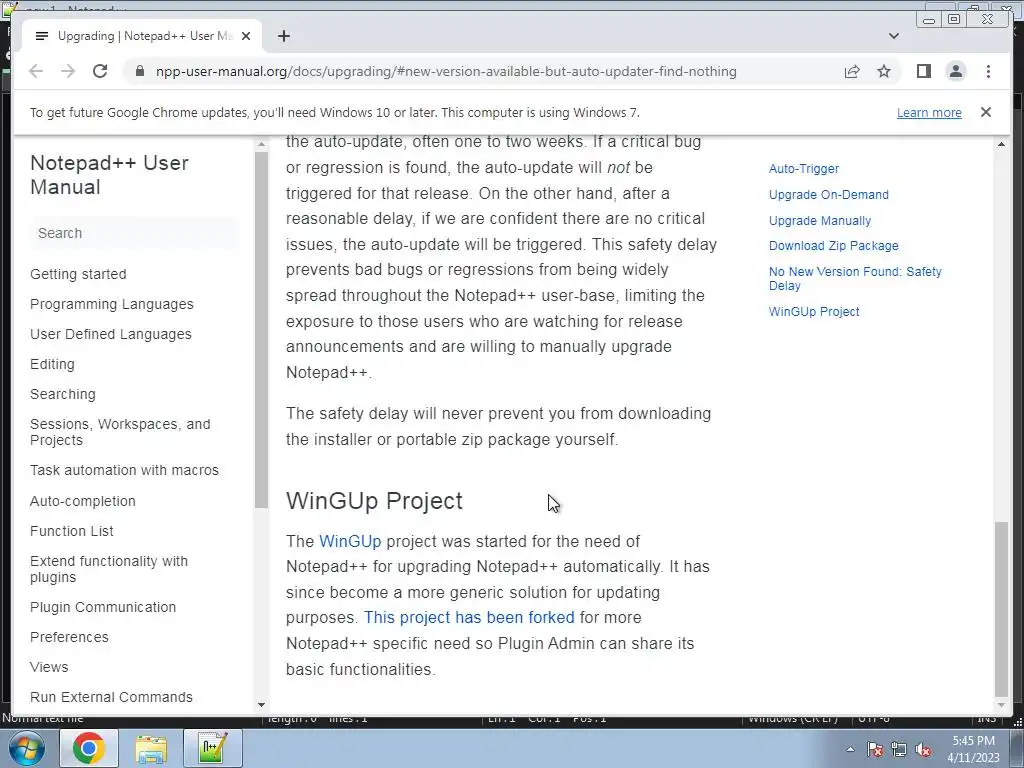Screen dimensions: 1024x768
Task: Click sidebar scrollbar up arrow
Action: (x=261, y=144)
